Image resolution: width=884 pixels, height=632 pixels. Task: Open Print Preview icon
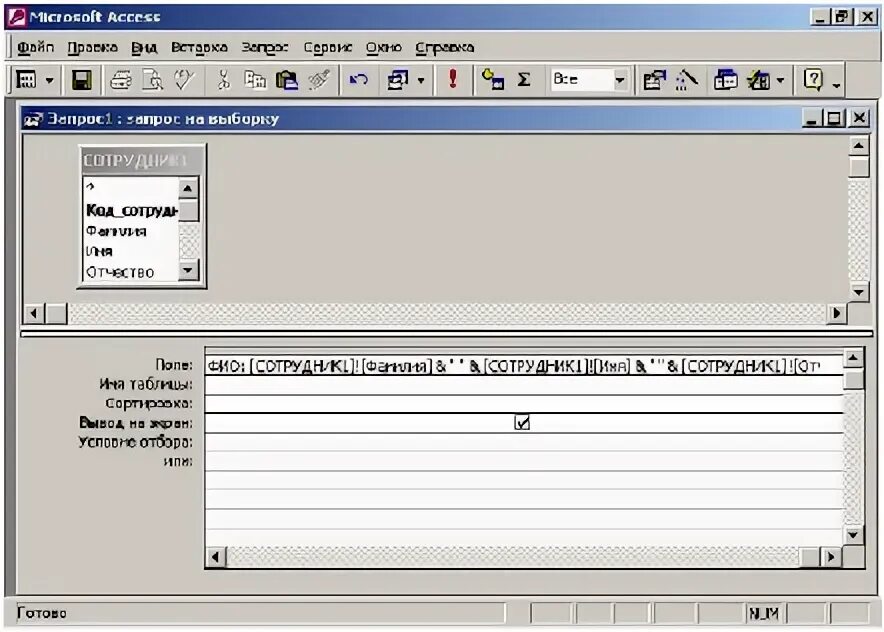pyautogui.click(x=152, y=80)
